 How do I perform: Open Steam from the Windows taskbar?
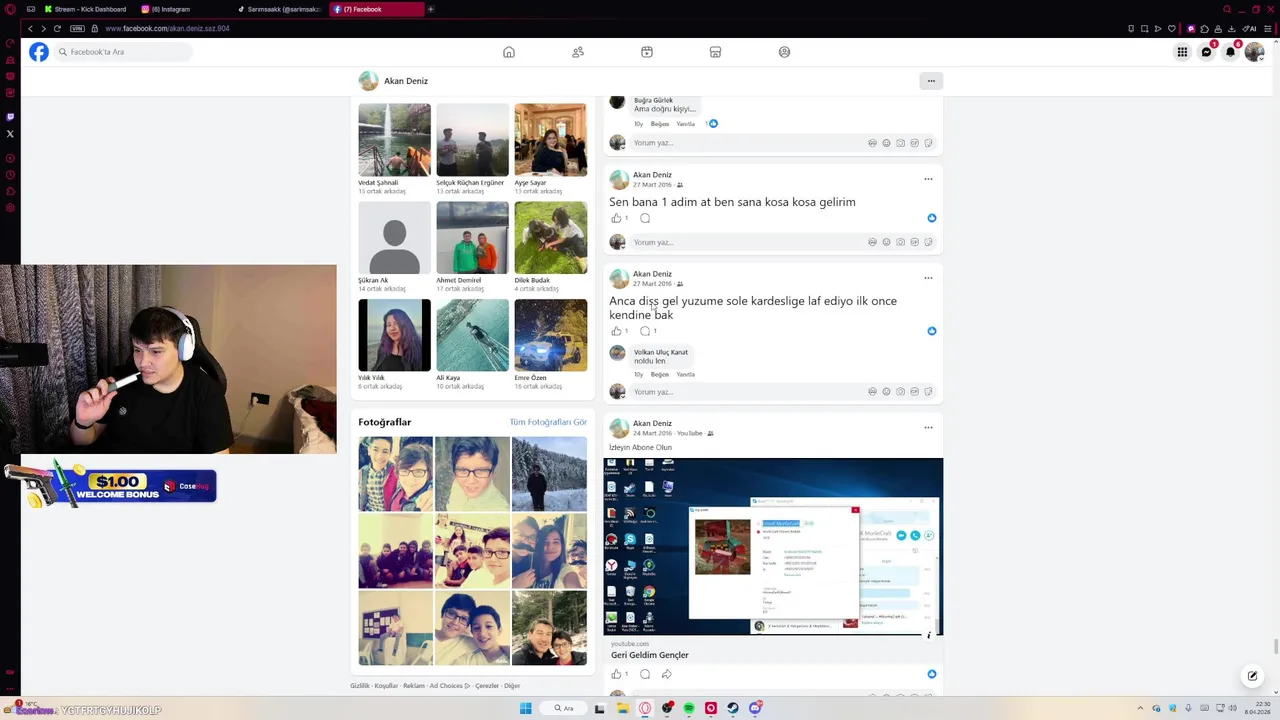pos(733,708)
